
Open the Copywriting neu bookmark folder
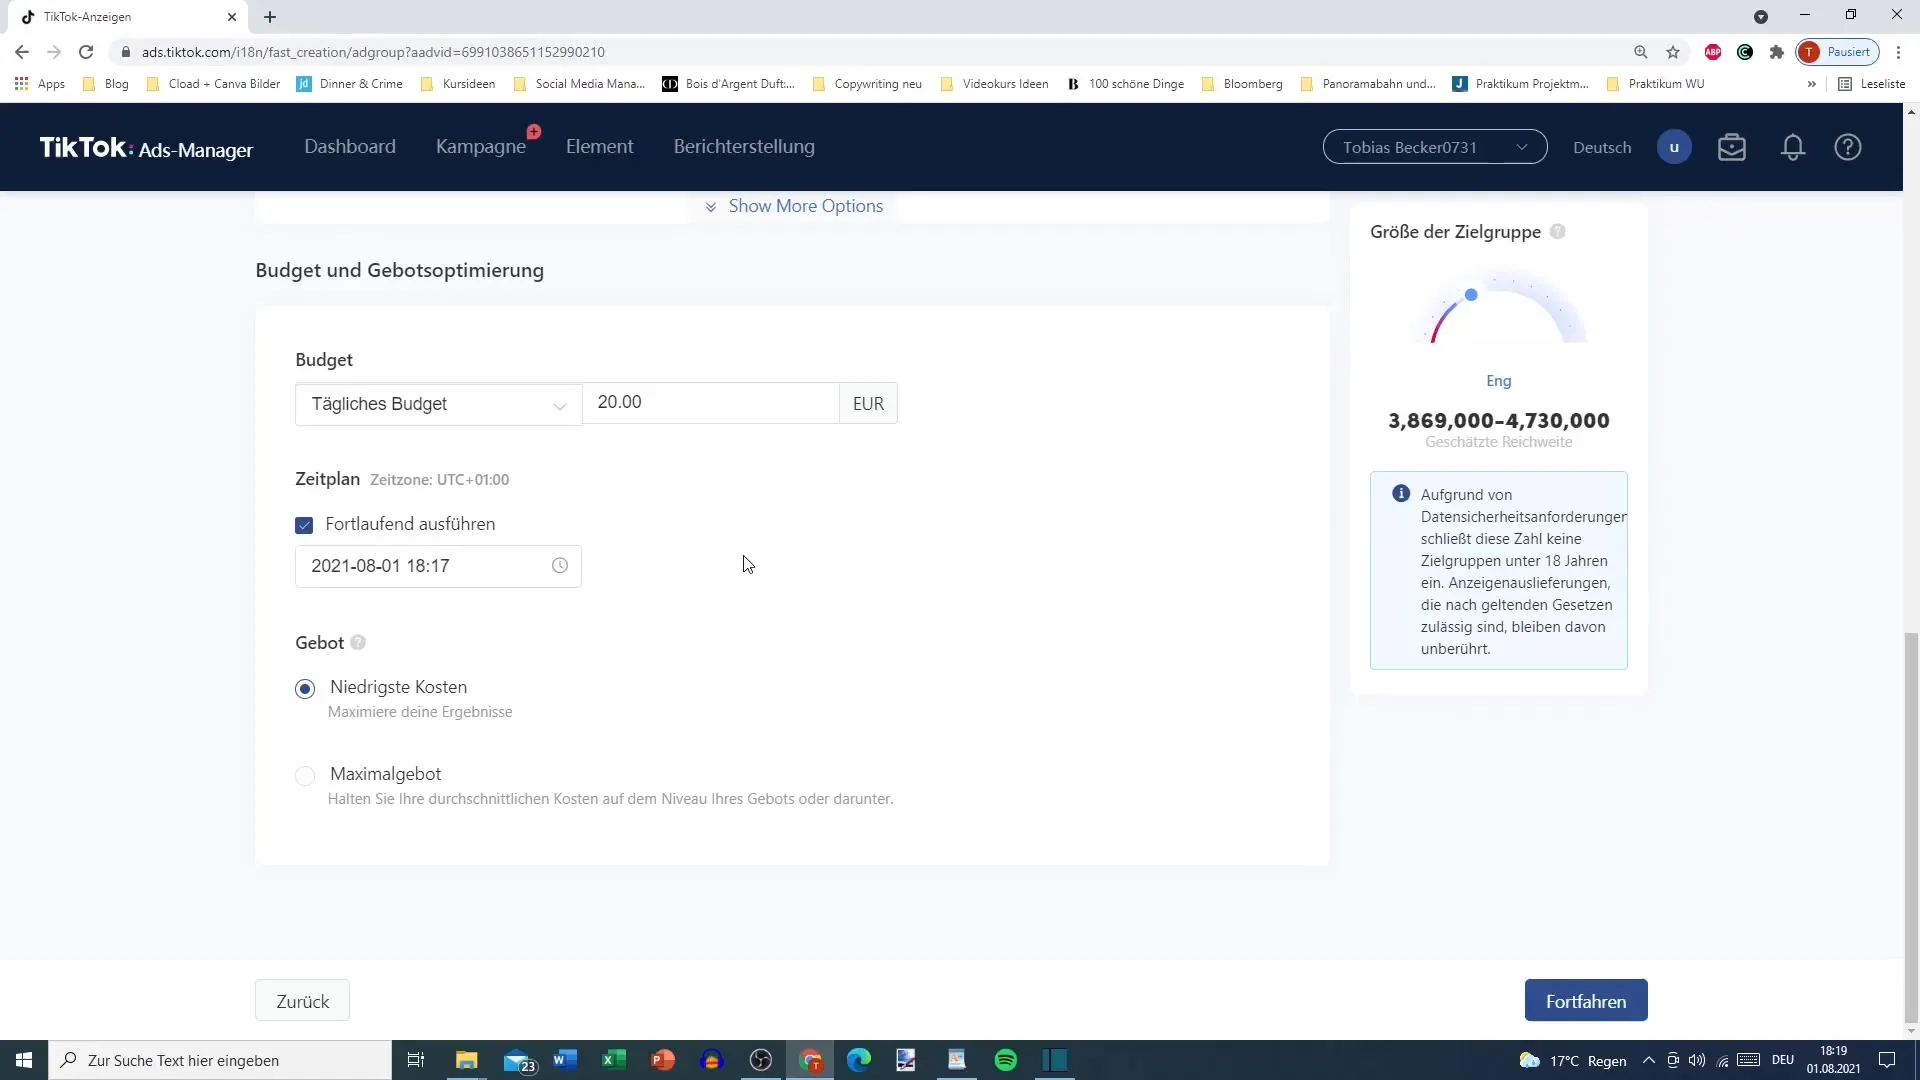pyautogui.click(x=868, y=84)
